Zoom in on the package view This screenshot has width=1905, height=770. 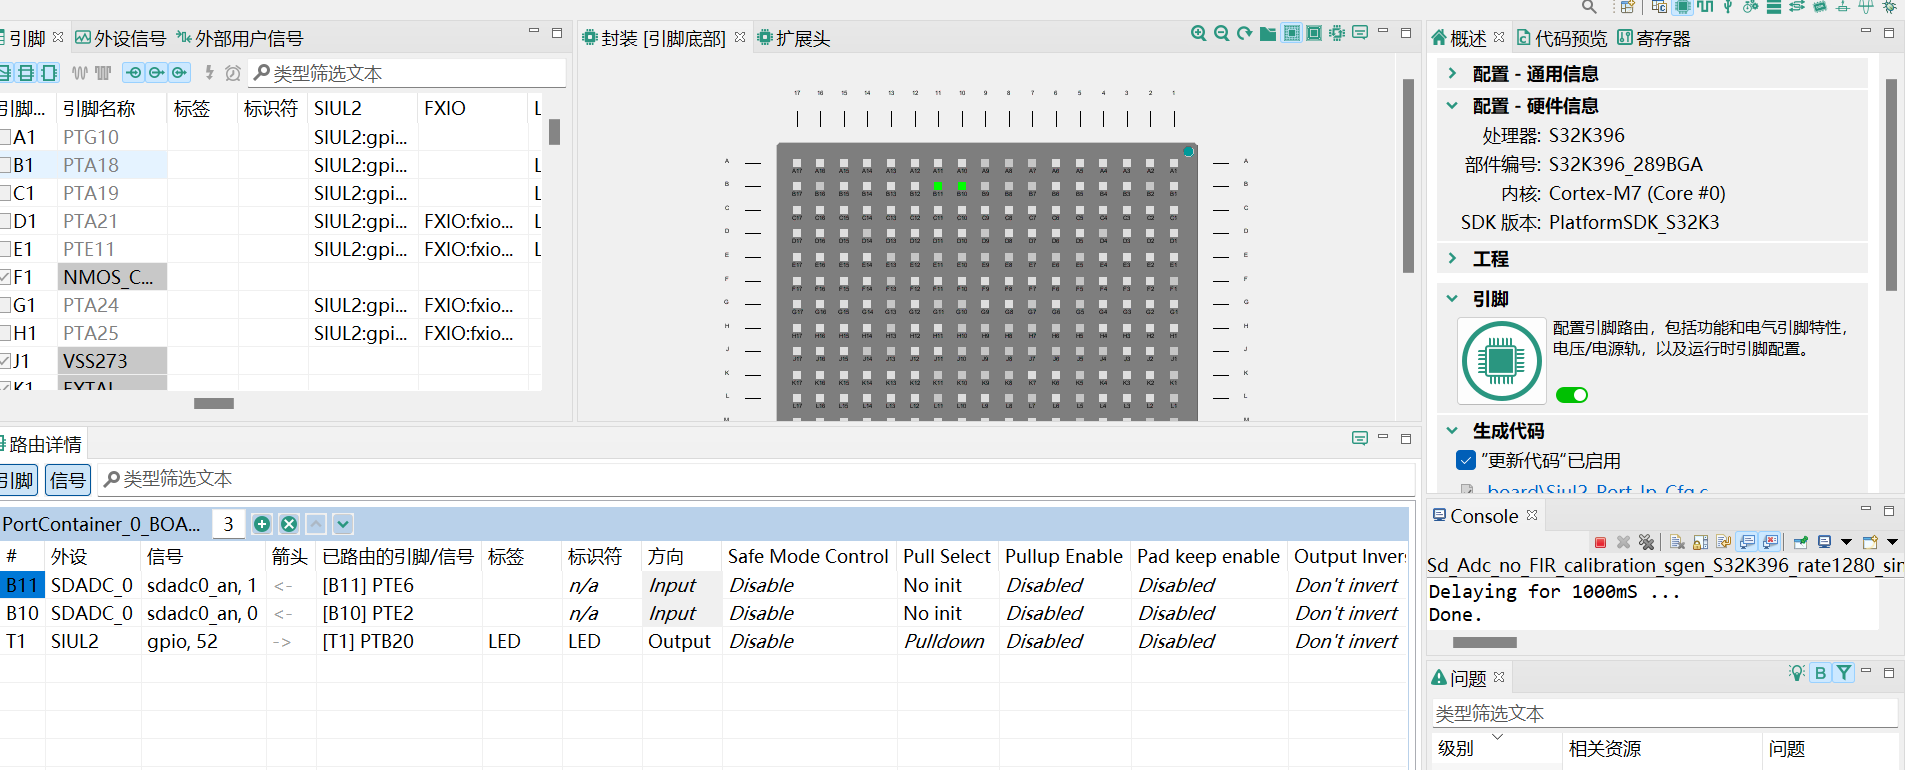coord(1198,33)
